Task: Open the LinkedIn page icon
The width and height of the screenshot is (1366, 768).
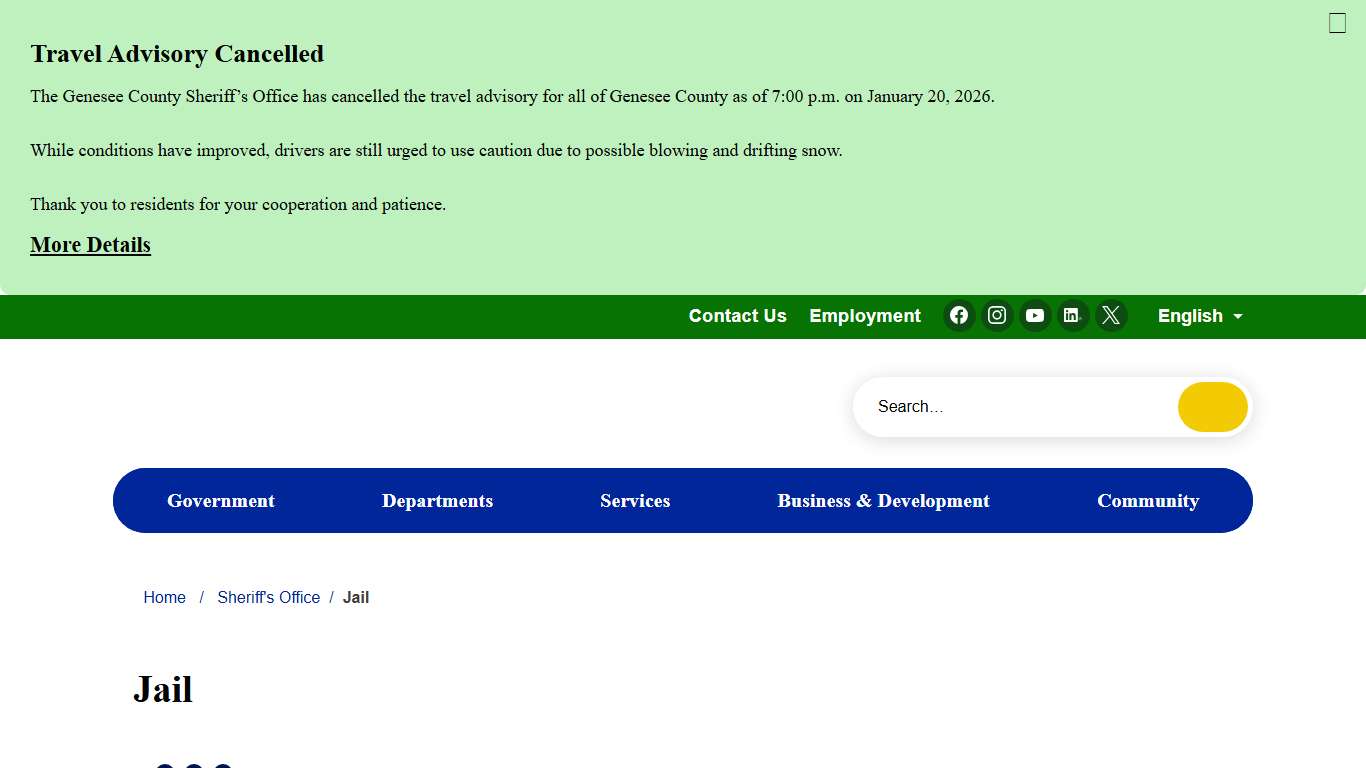Action: 1072,316
